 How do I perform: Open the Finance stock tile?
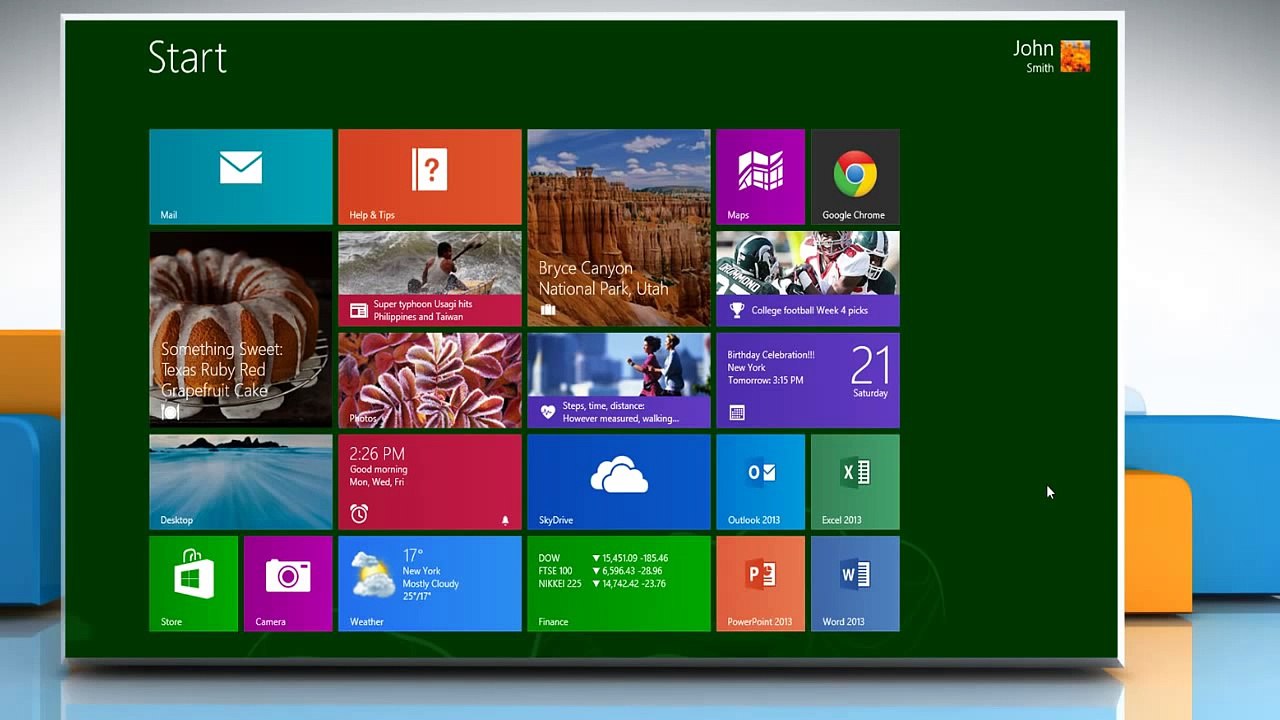pyautogui.click(x=618, y=584)
